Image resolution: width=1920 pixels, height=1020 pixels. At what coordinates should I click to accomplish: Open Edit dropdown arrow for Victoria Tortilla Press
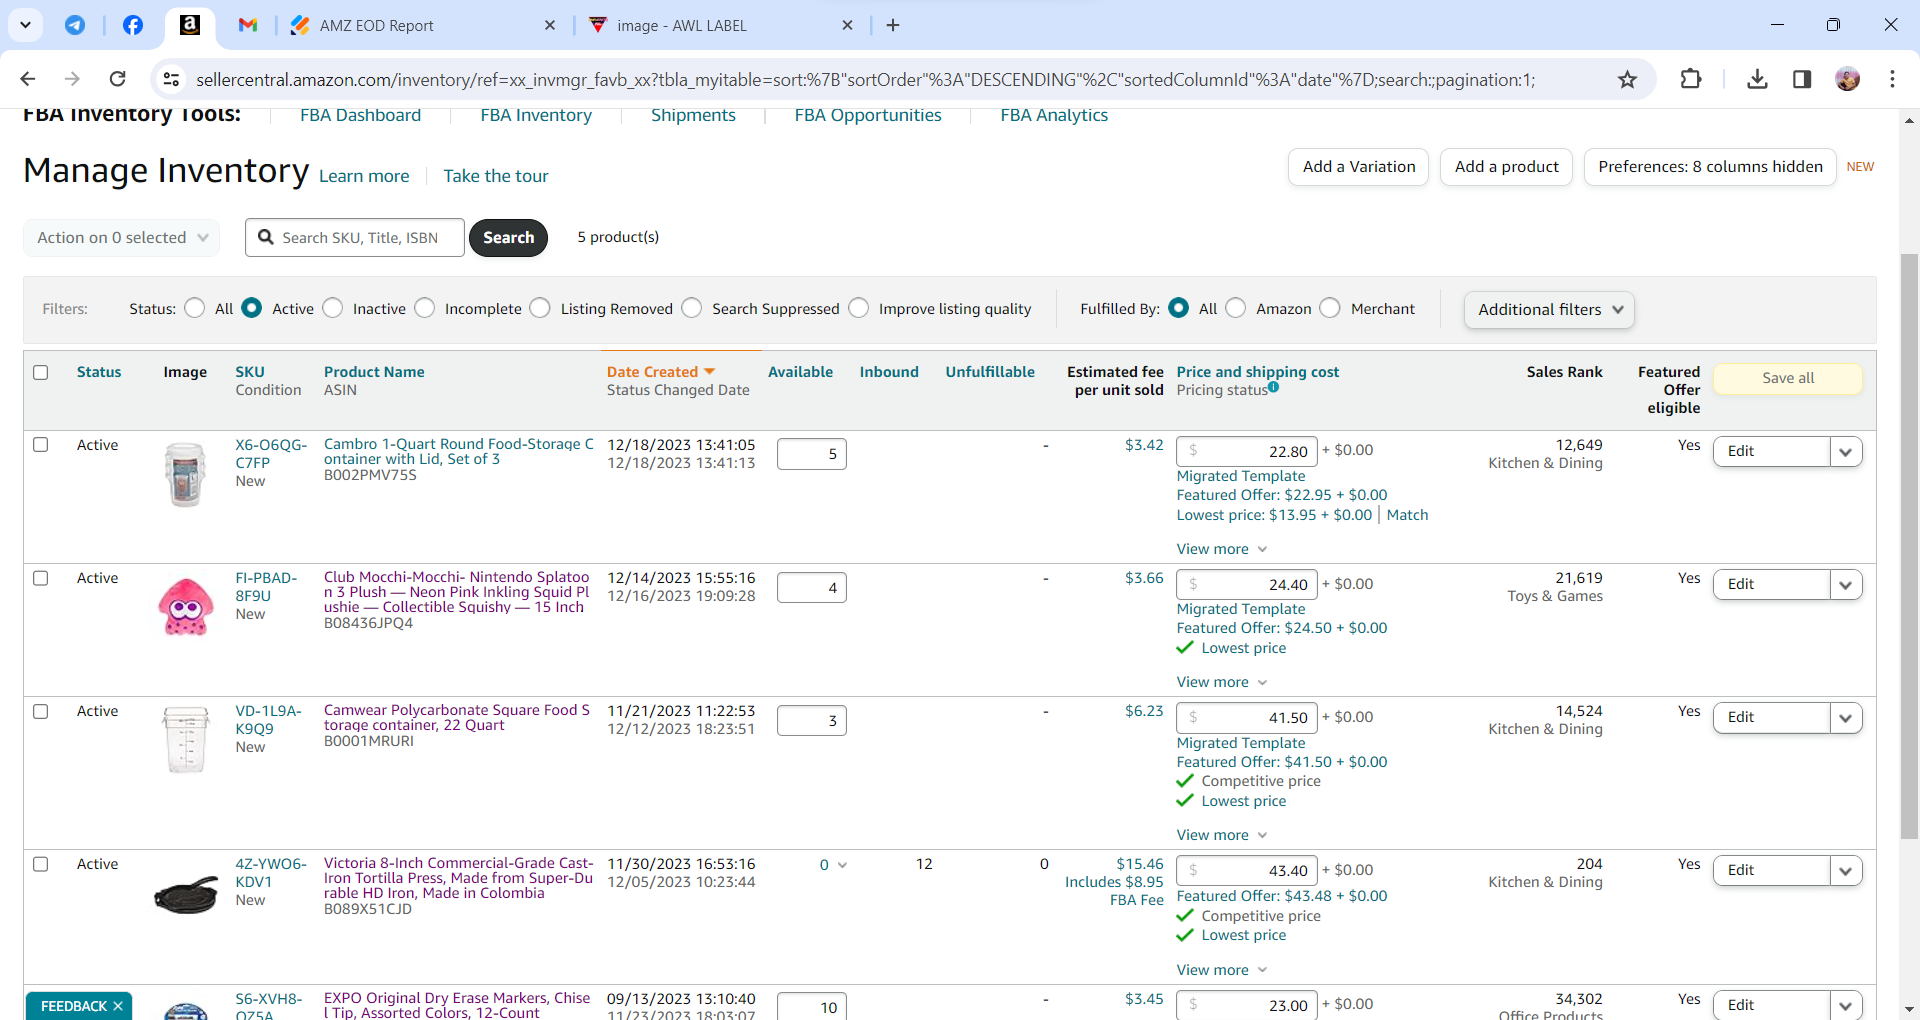point(1846,871)
